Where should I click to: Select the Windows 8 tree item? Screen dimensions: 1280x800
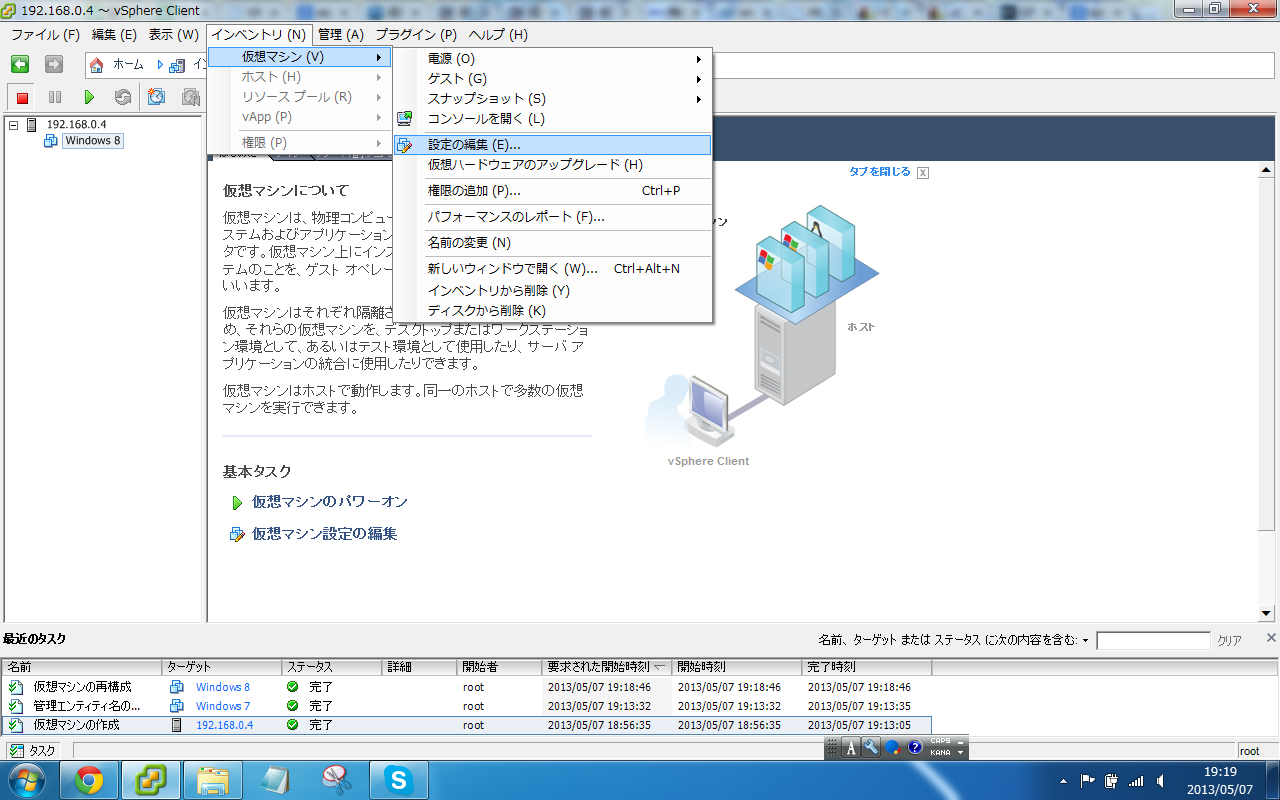[x=93, y=141]
